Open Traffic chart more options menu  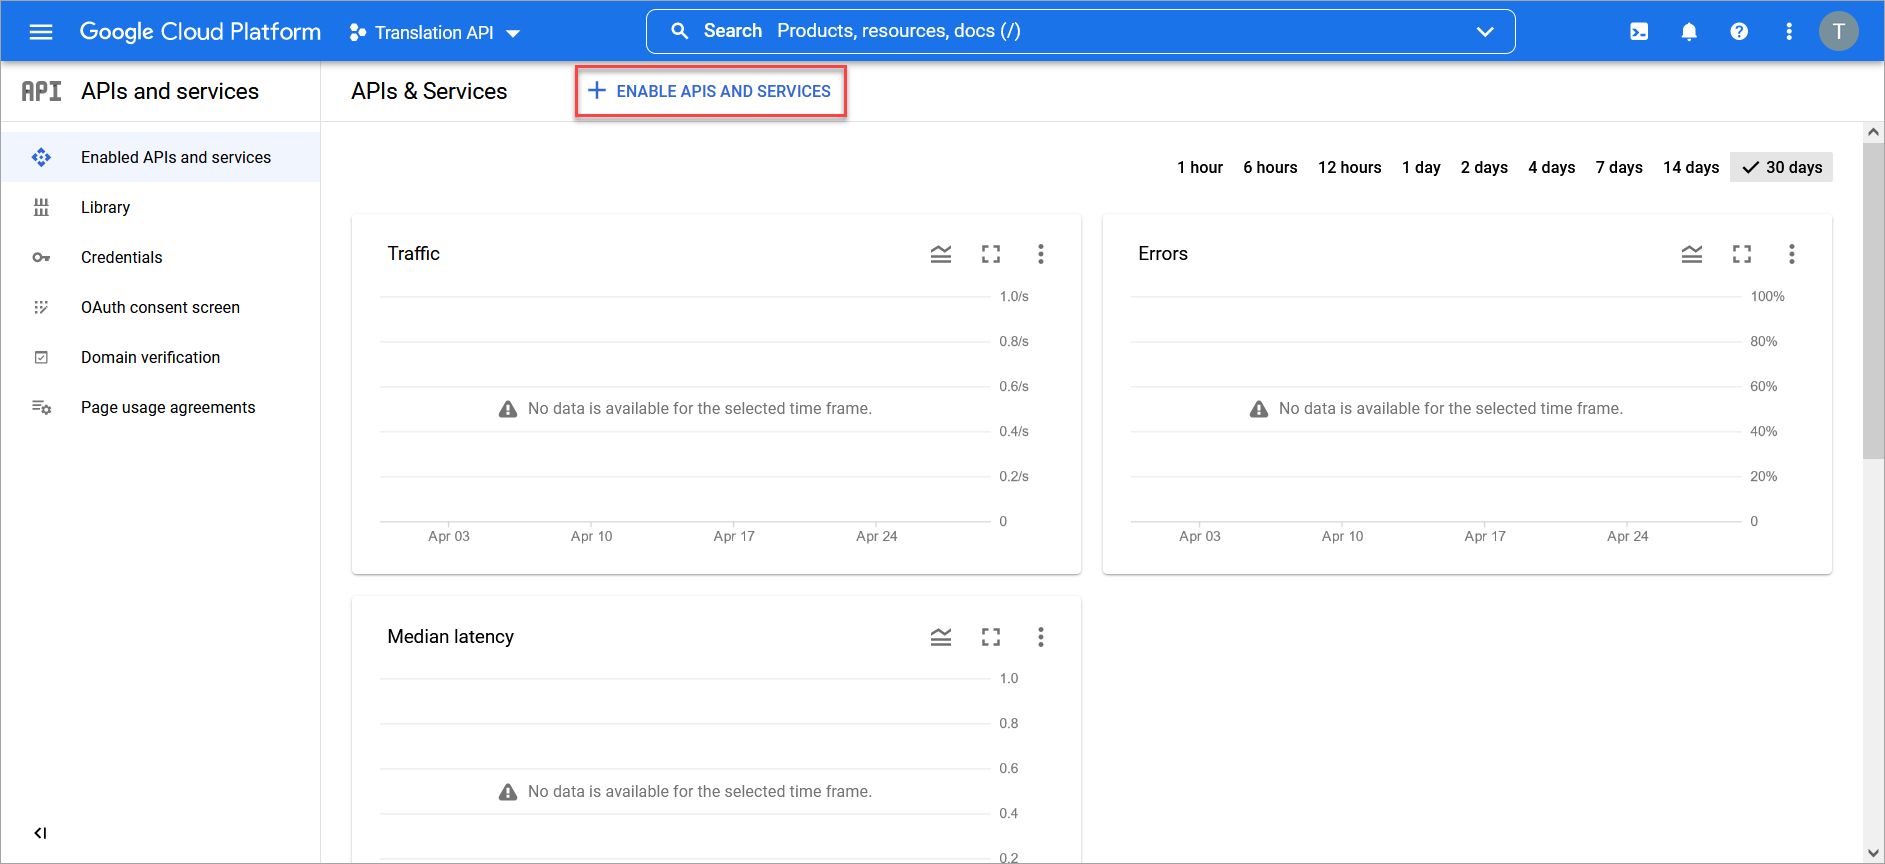(x=1041, y=254)
